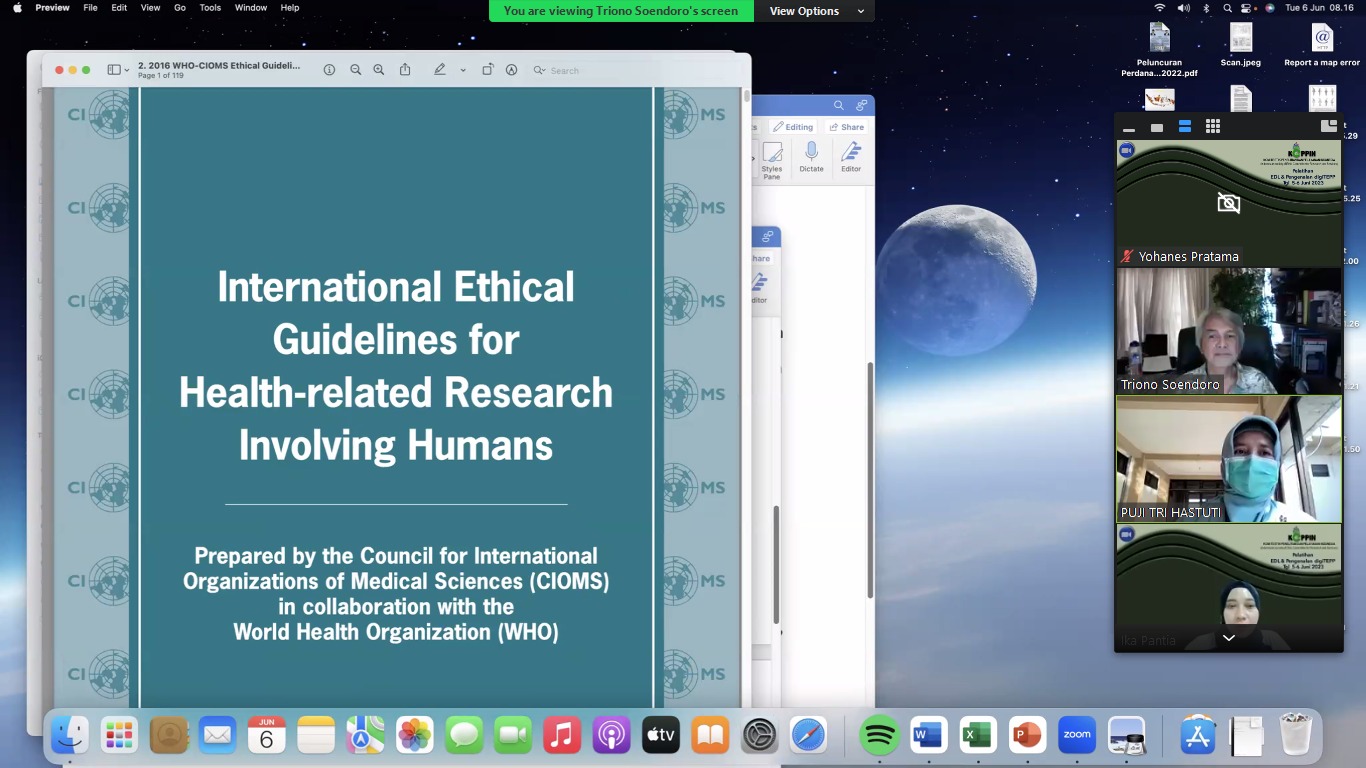Expand the sidebar view options chevron

[x=126, y=71]
